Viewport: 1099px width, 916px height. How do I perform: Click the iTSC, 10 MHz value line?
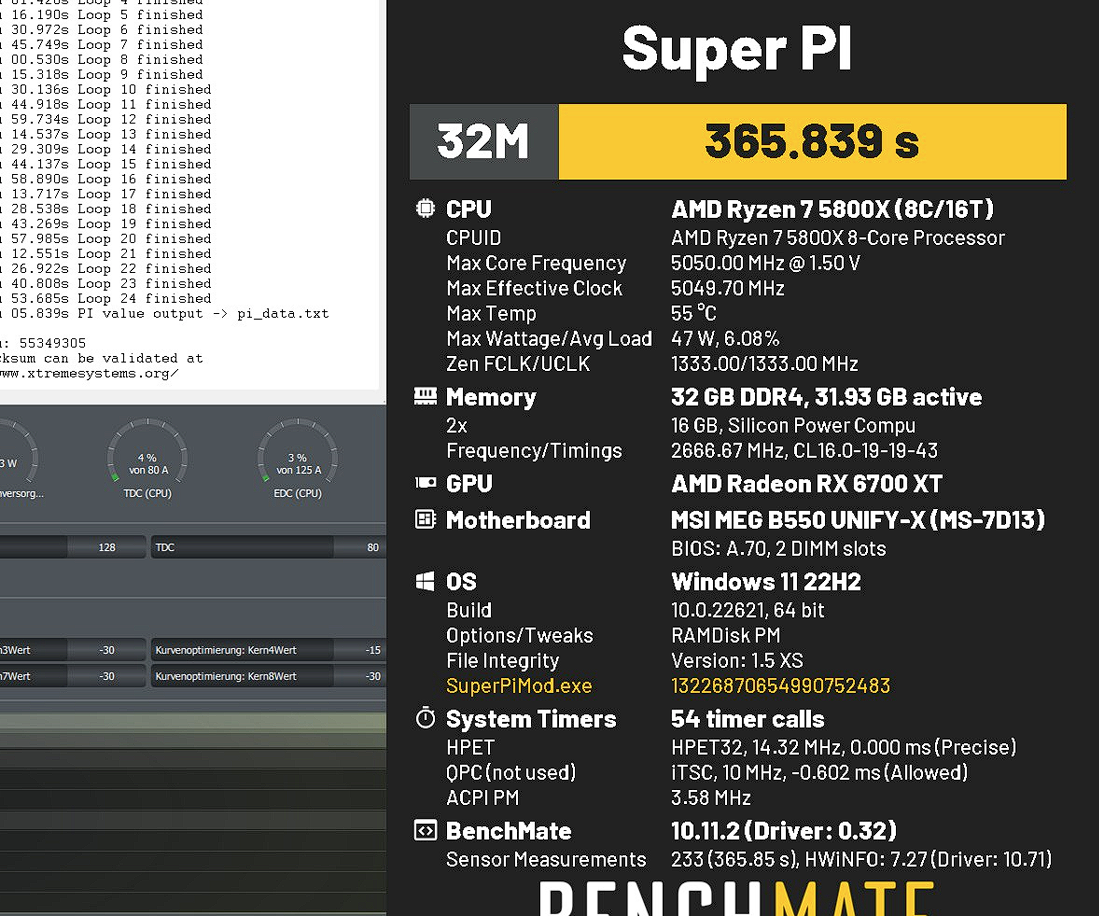click(x=819, y=772)
